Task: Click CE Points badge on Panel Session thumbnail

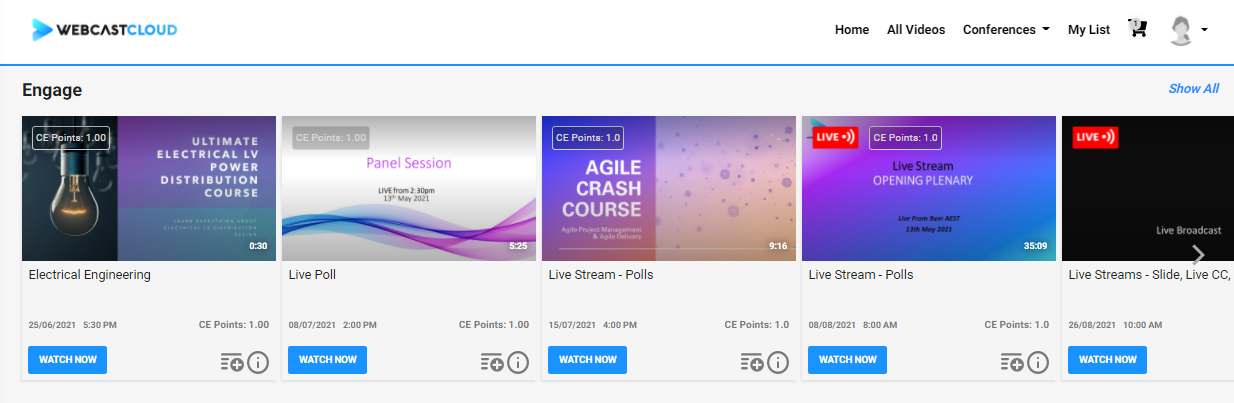Action: click(x=330, y=137)
